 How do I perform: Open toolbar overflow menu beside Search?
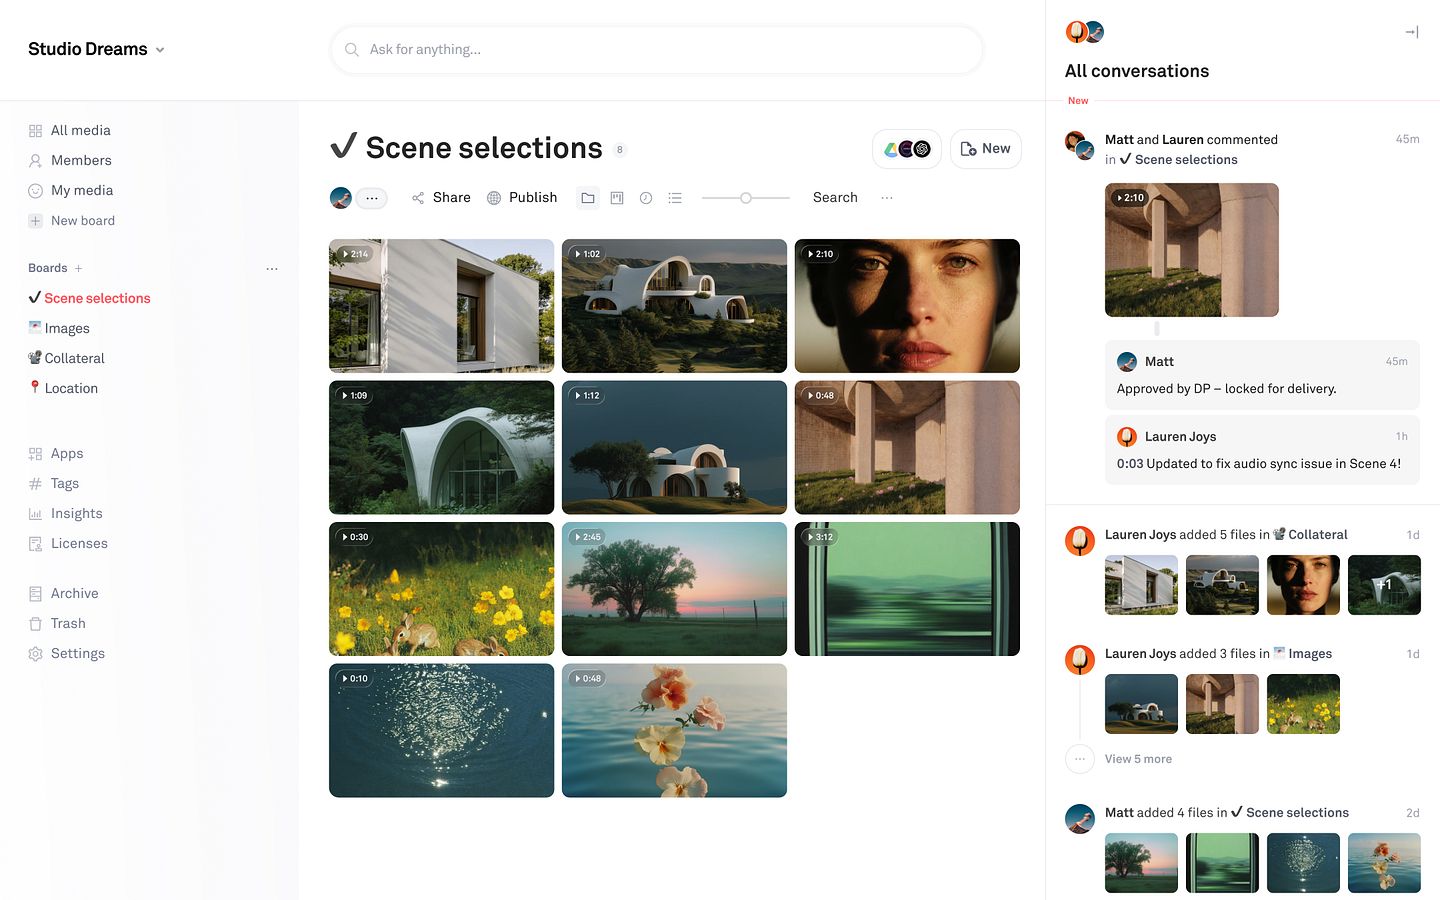[x=886, y=198]
